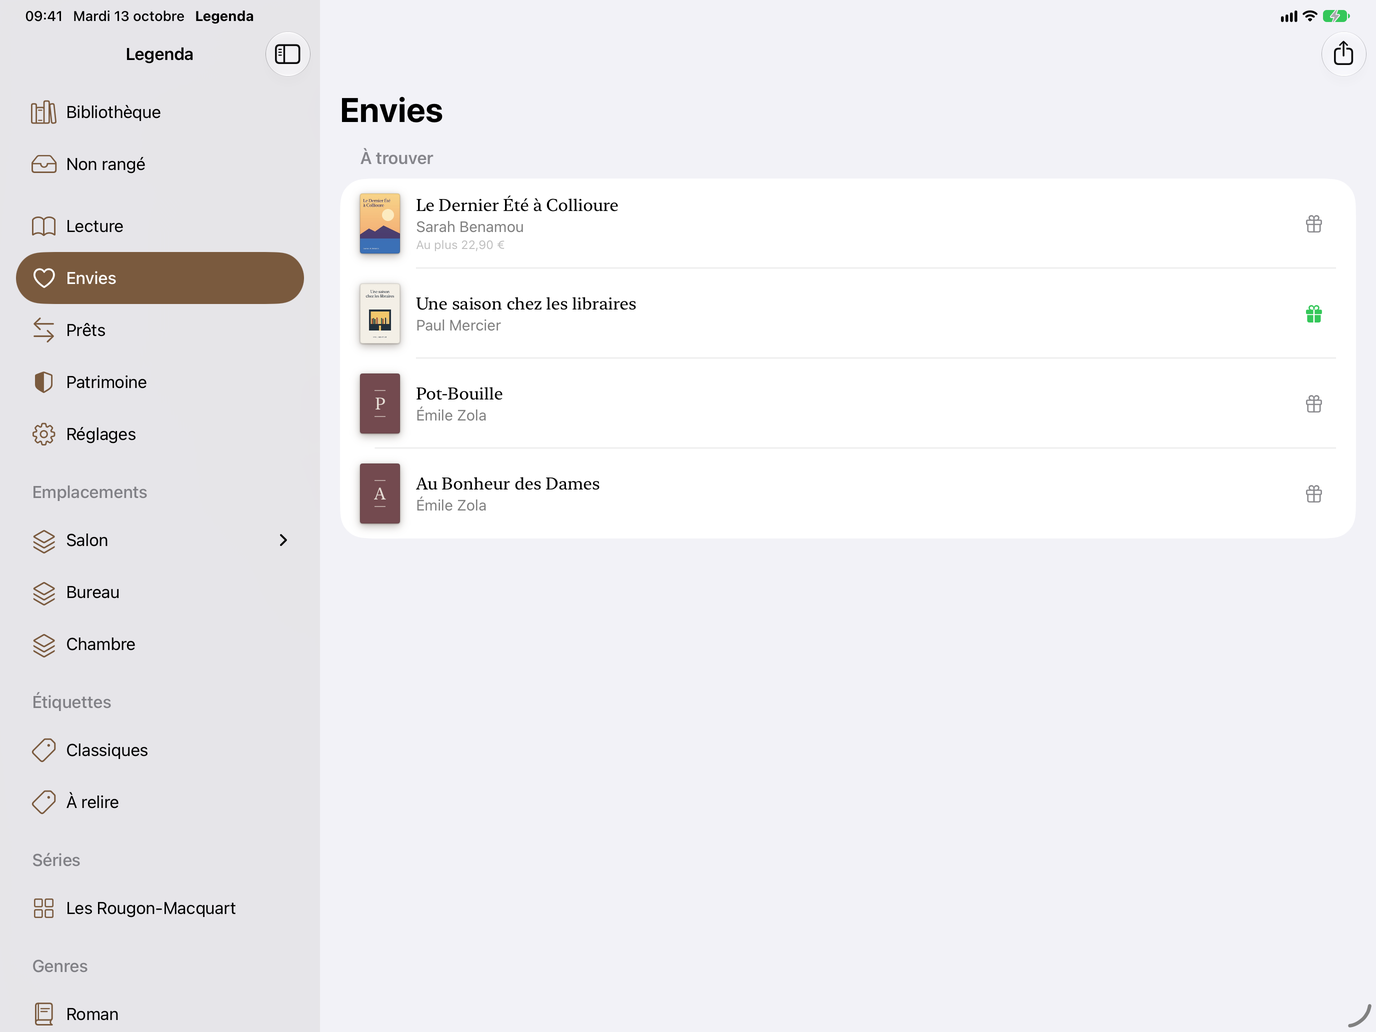Open Réglages in the sidebar
The image size is (1376, 1032).
coord(160,434)
